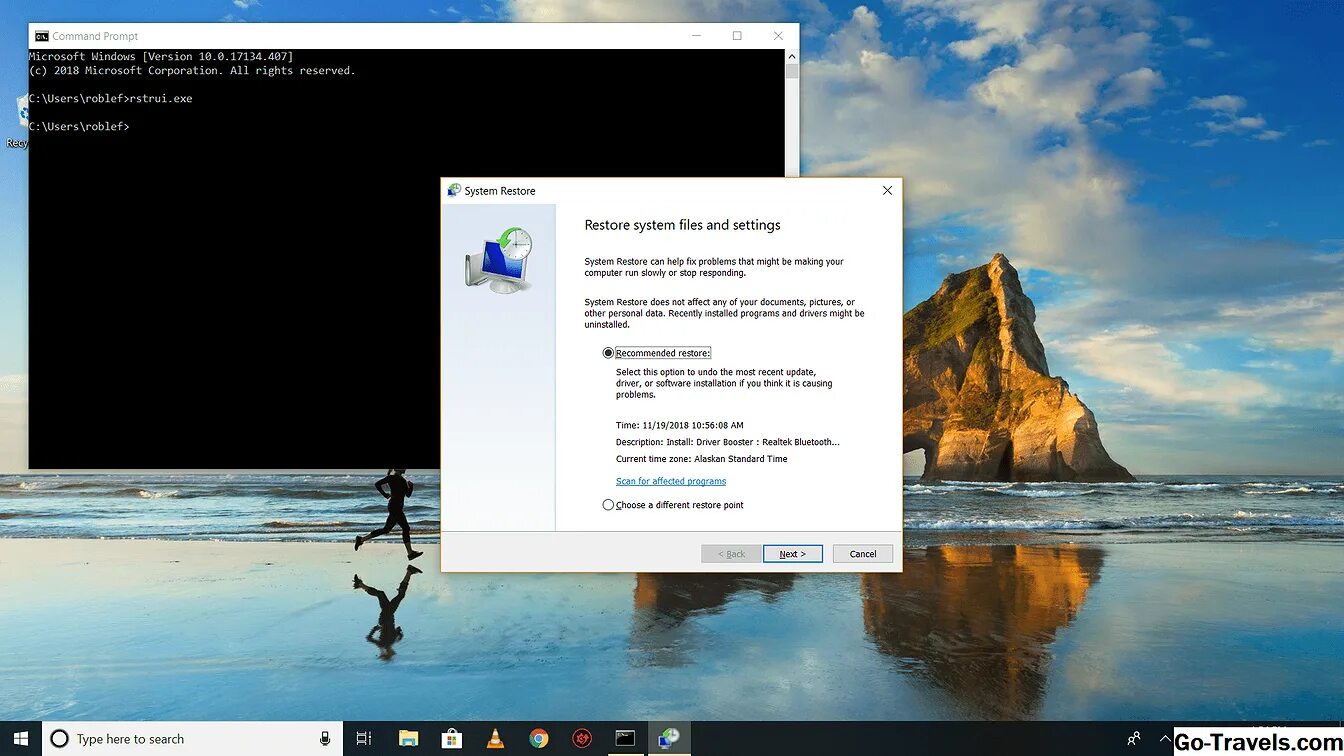This screenshot has width=1344, height=756.
Task: Select the Recommended restore option
Action: point(608,353)
